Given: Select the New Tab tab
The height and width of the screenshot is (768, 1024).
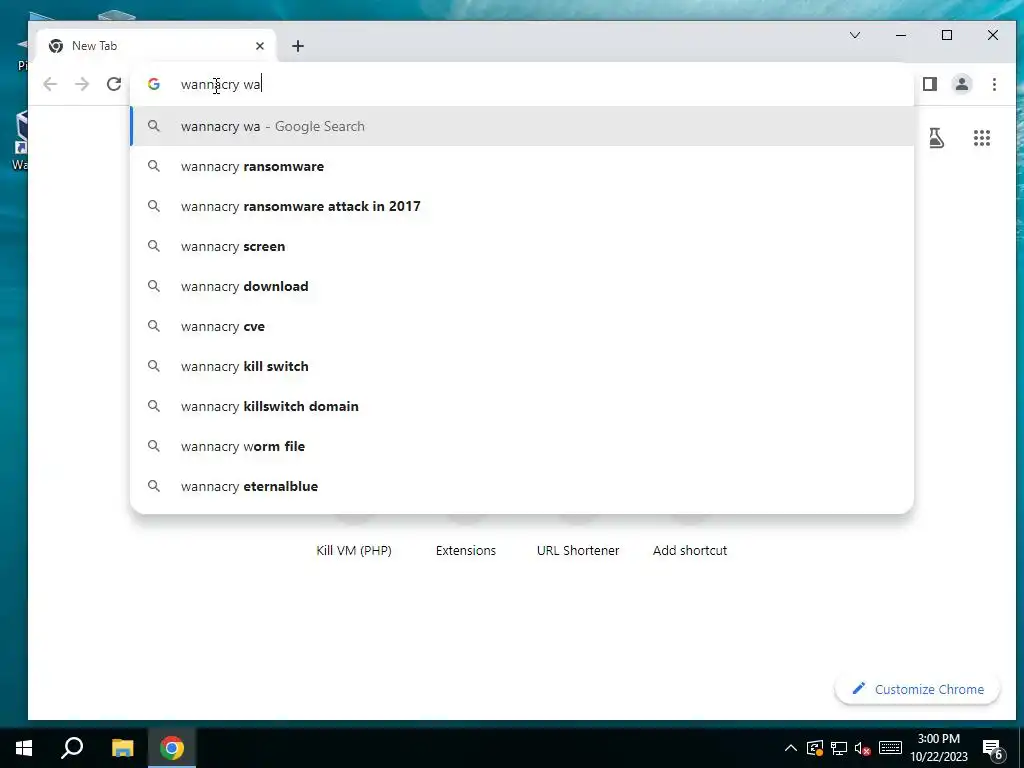Looking at the screenshot, I should (x=155, y=46).
